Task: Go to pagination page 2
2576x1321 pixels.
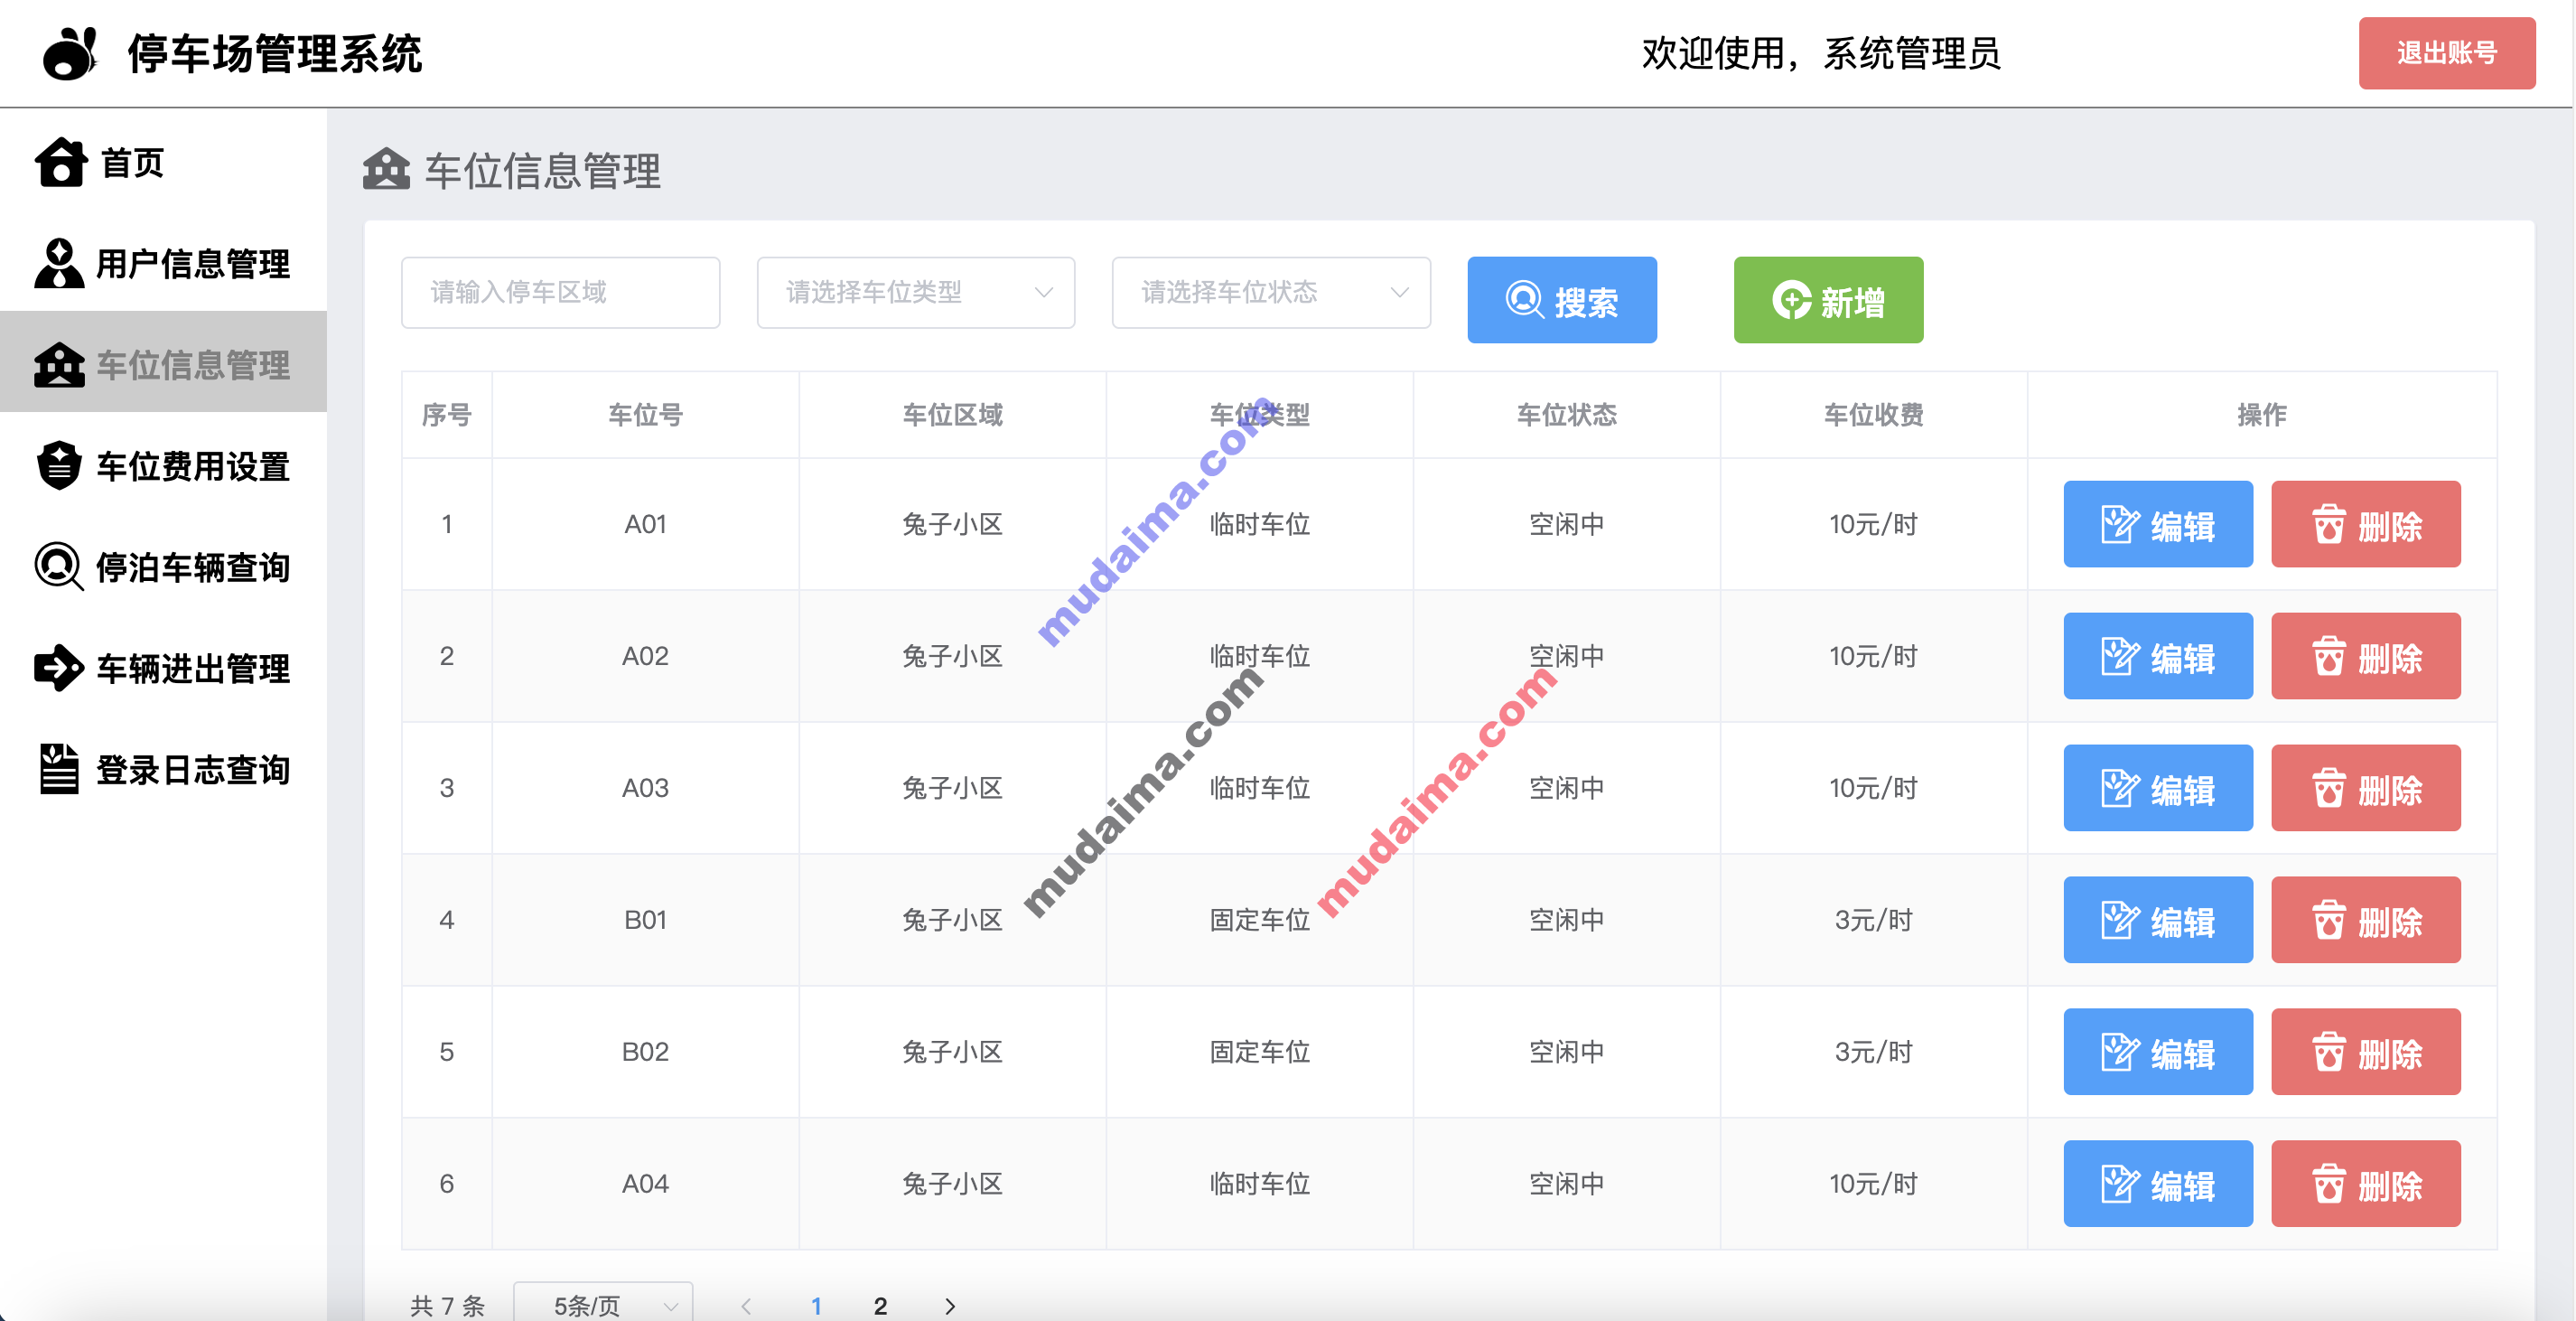Action: 880,1305
